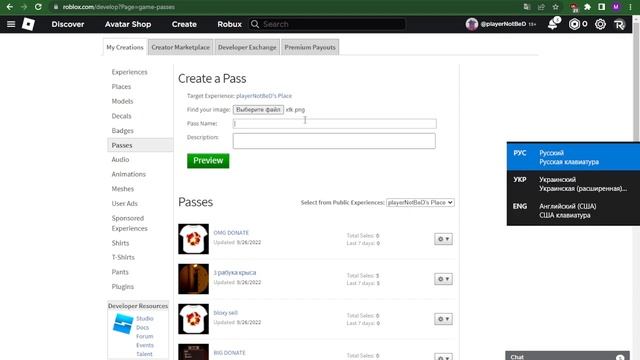640x360 pixels.
Task: Open the BIG DONATE pass link
Action: (x=229, y=353)
